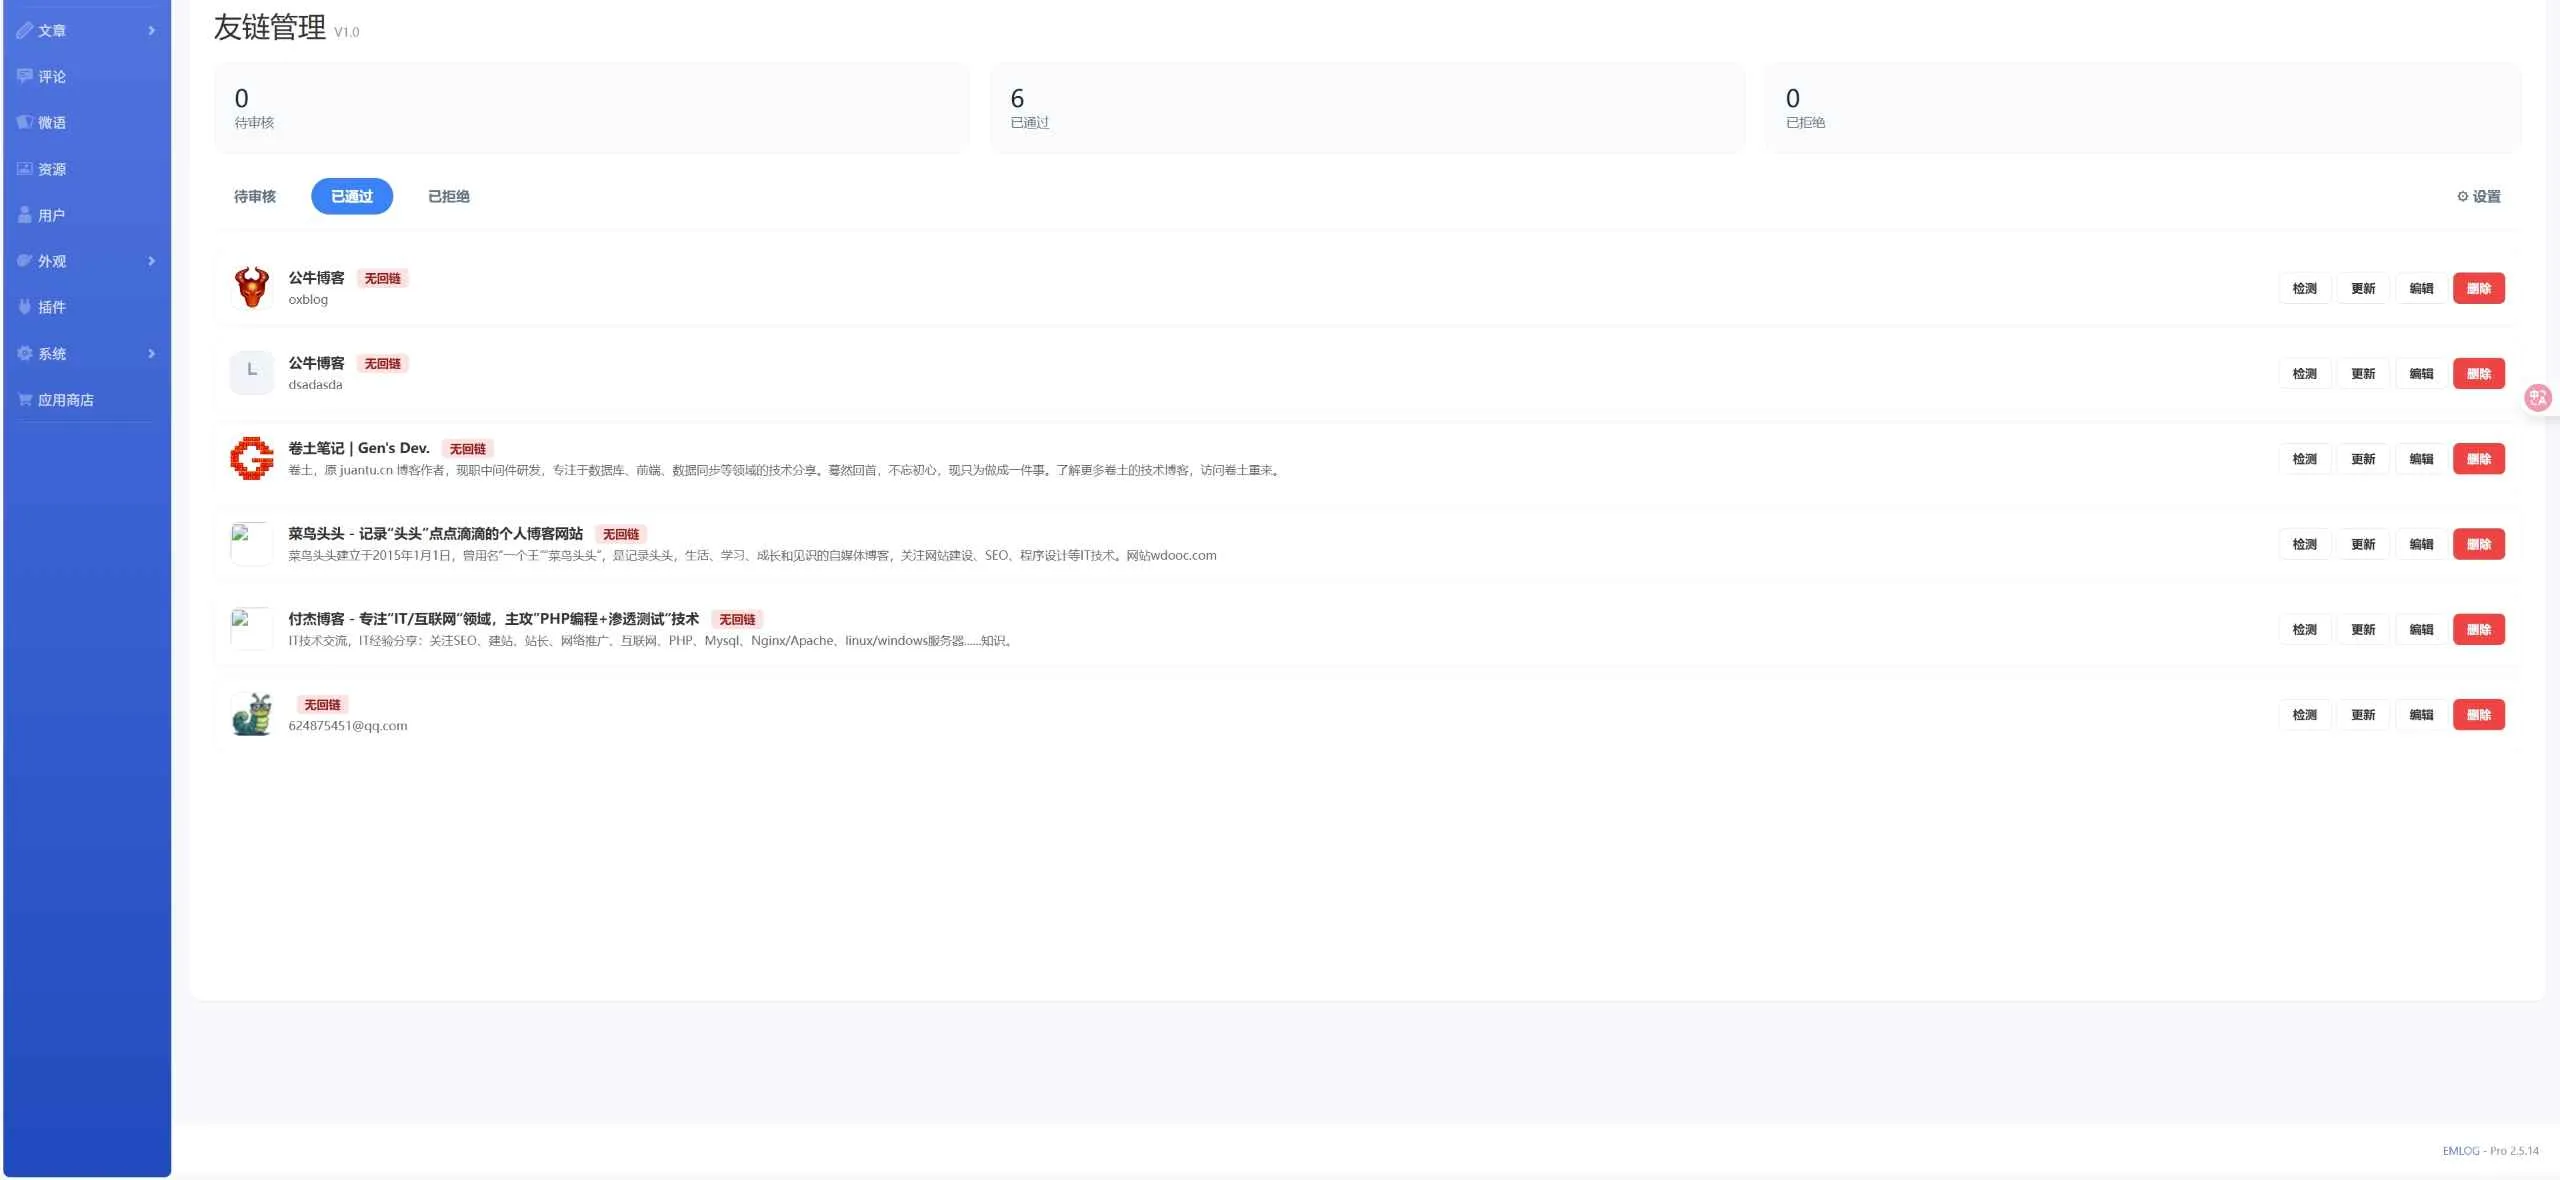Check backlink for 菜鸟头头 entry
The image size is (2560, 1180).
pos(2304,544)
